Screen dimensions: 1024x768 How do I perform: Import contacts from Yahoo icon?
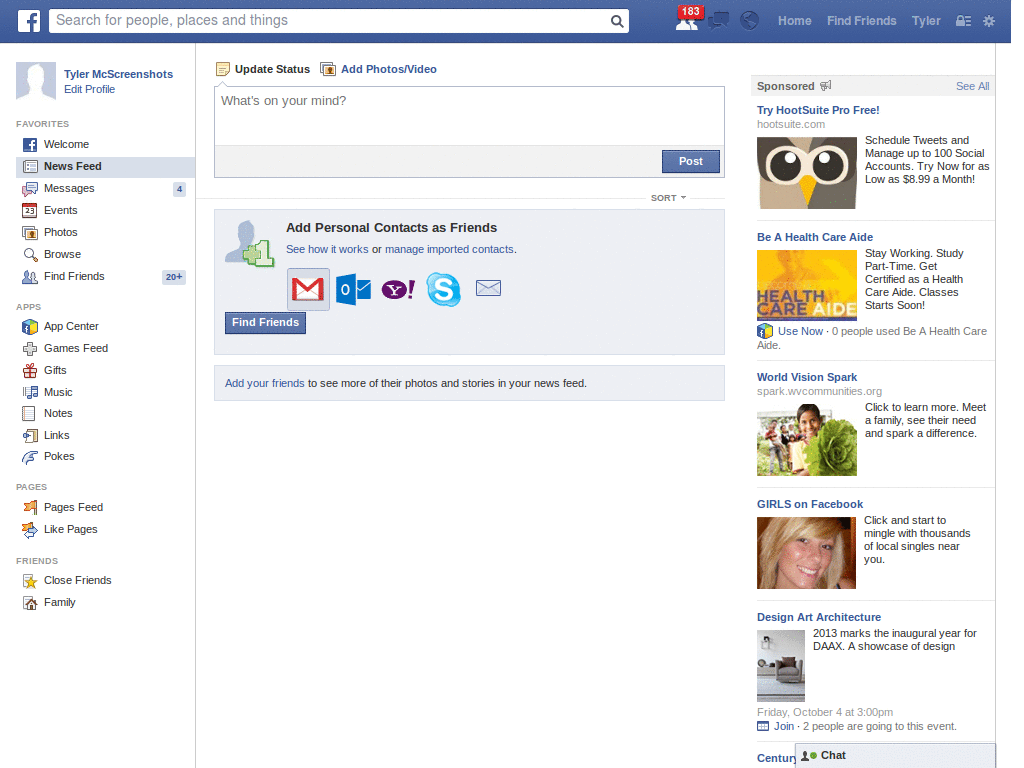point(398,289)
